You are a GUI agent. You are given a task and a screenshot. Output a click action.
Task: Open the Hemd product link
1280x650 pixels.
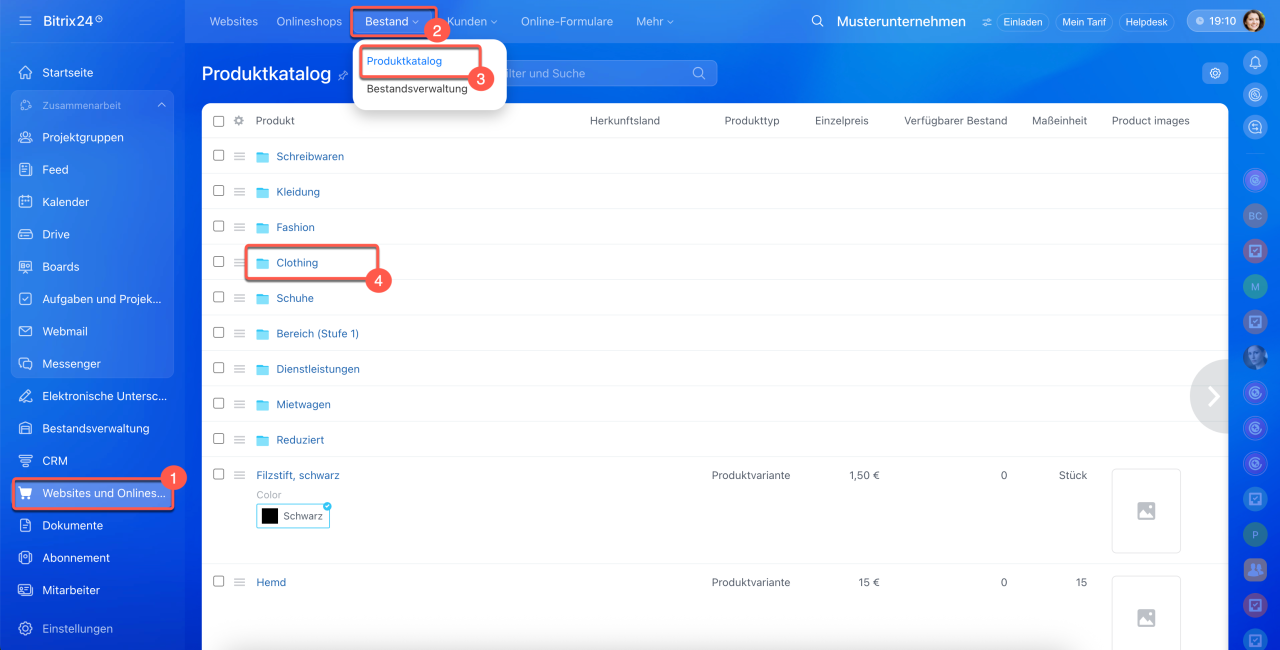tap(271, 582)
